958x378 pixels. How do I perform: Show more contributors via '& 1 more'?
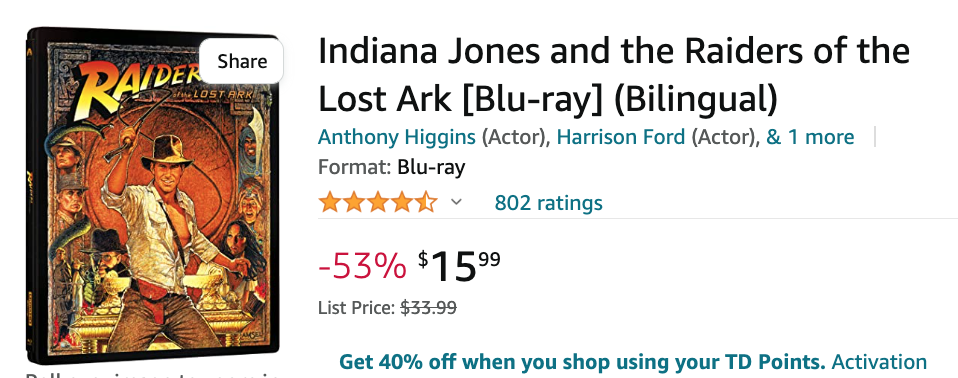(x=810, y=137)
